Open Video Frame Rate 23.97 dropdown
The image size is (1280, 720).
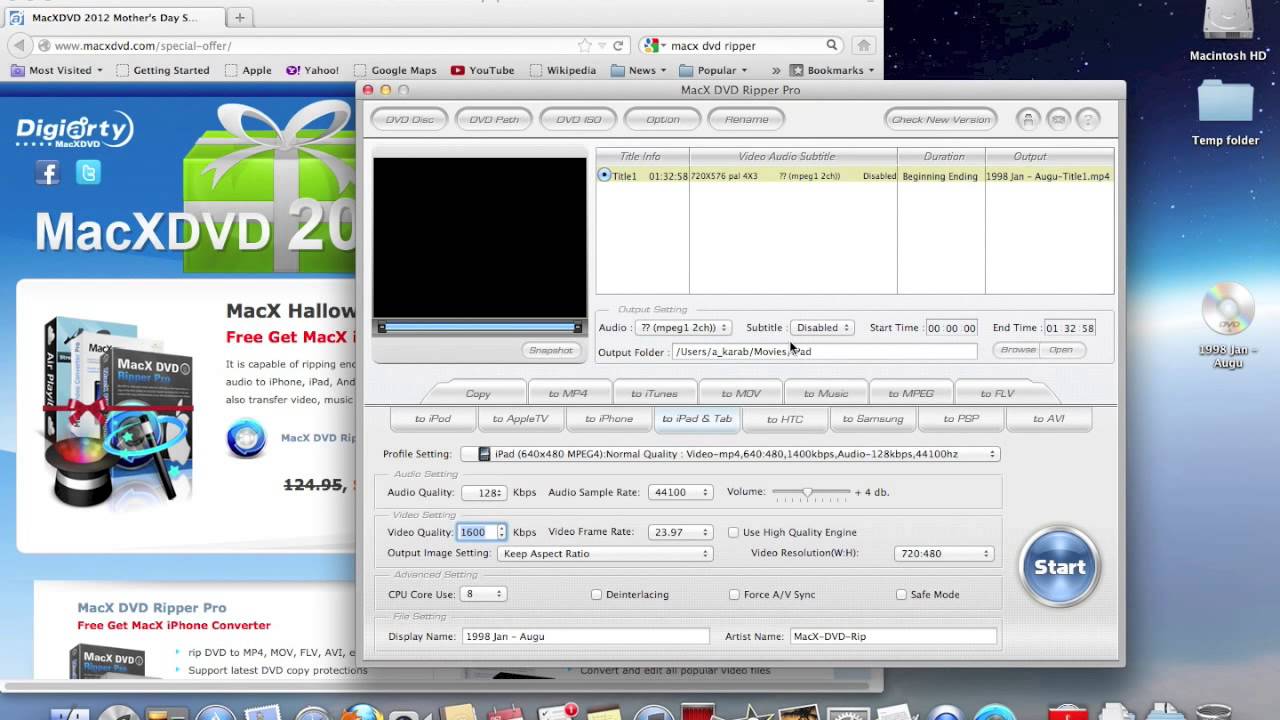[680, 532]
